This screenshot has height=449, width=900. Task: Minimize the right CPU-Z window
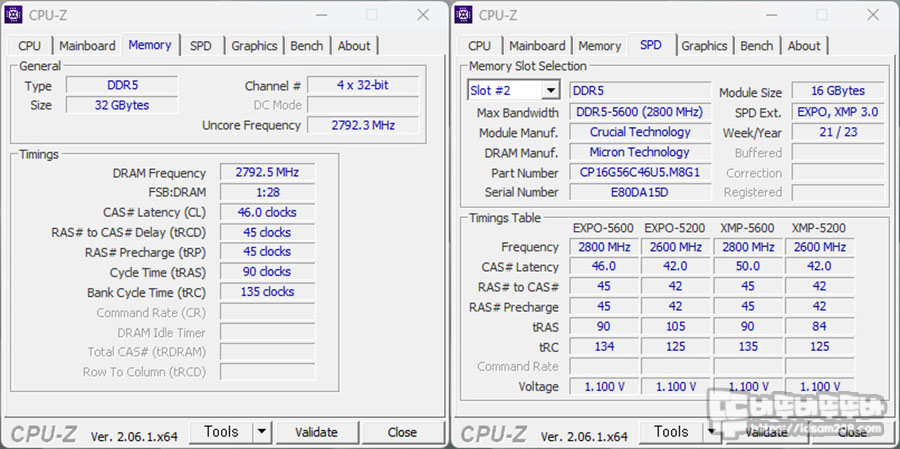click(x=771, y=15)
